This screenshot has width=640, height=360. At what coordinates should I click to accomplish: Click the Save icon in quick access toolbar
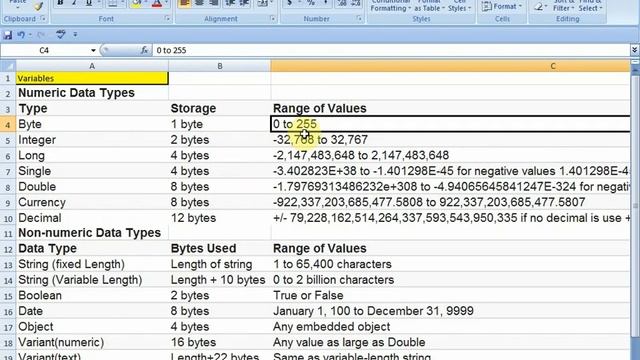tap(7, 35)
